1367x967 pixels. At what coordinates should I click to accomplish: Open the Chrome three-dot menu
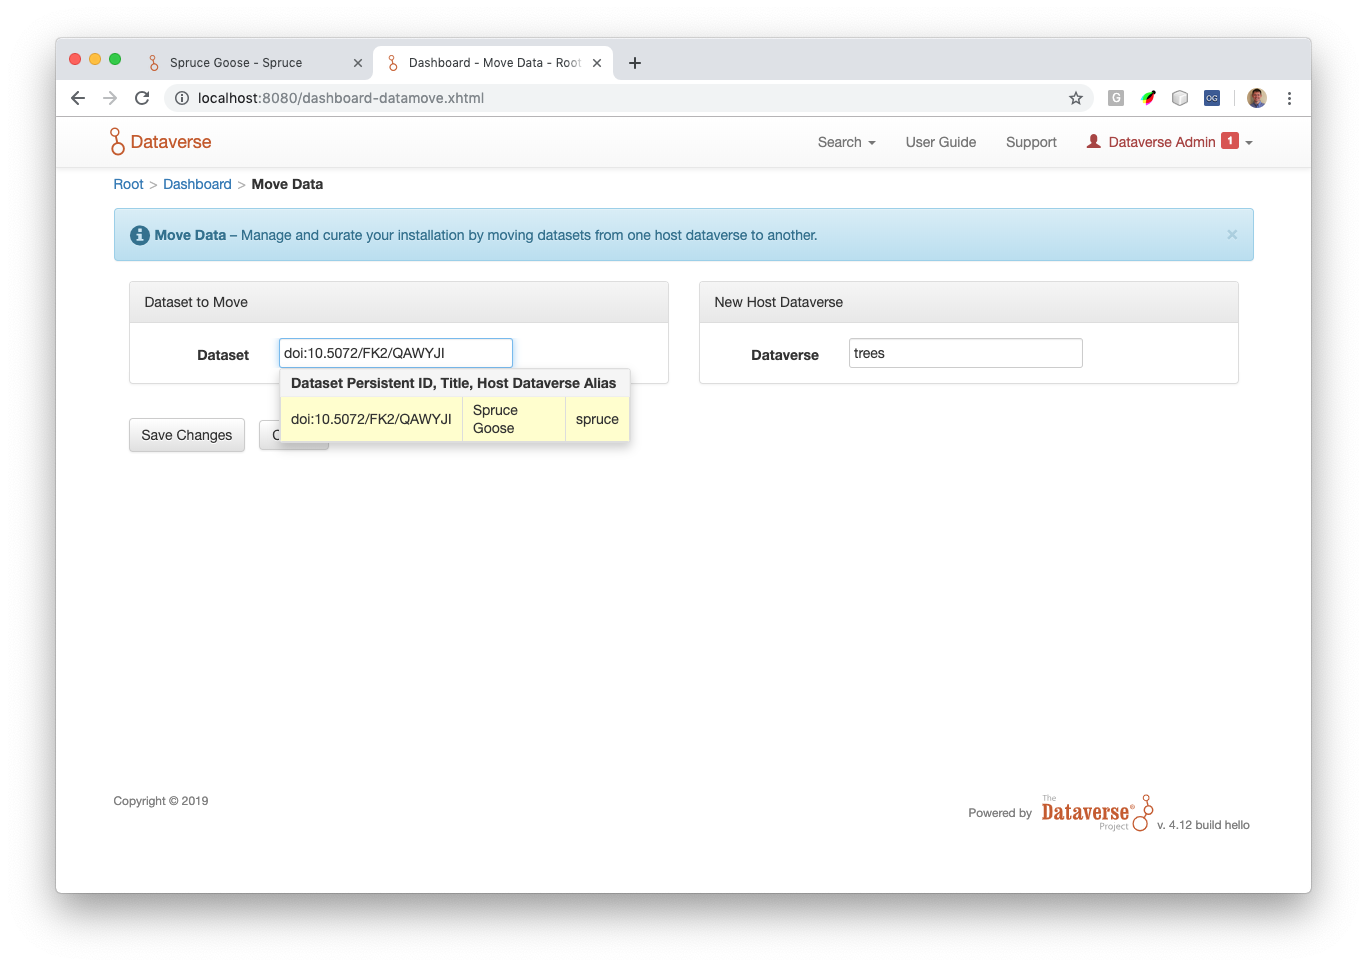(1289, 98)
